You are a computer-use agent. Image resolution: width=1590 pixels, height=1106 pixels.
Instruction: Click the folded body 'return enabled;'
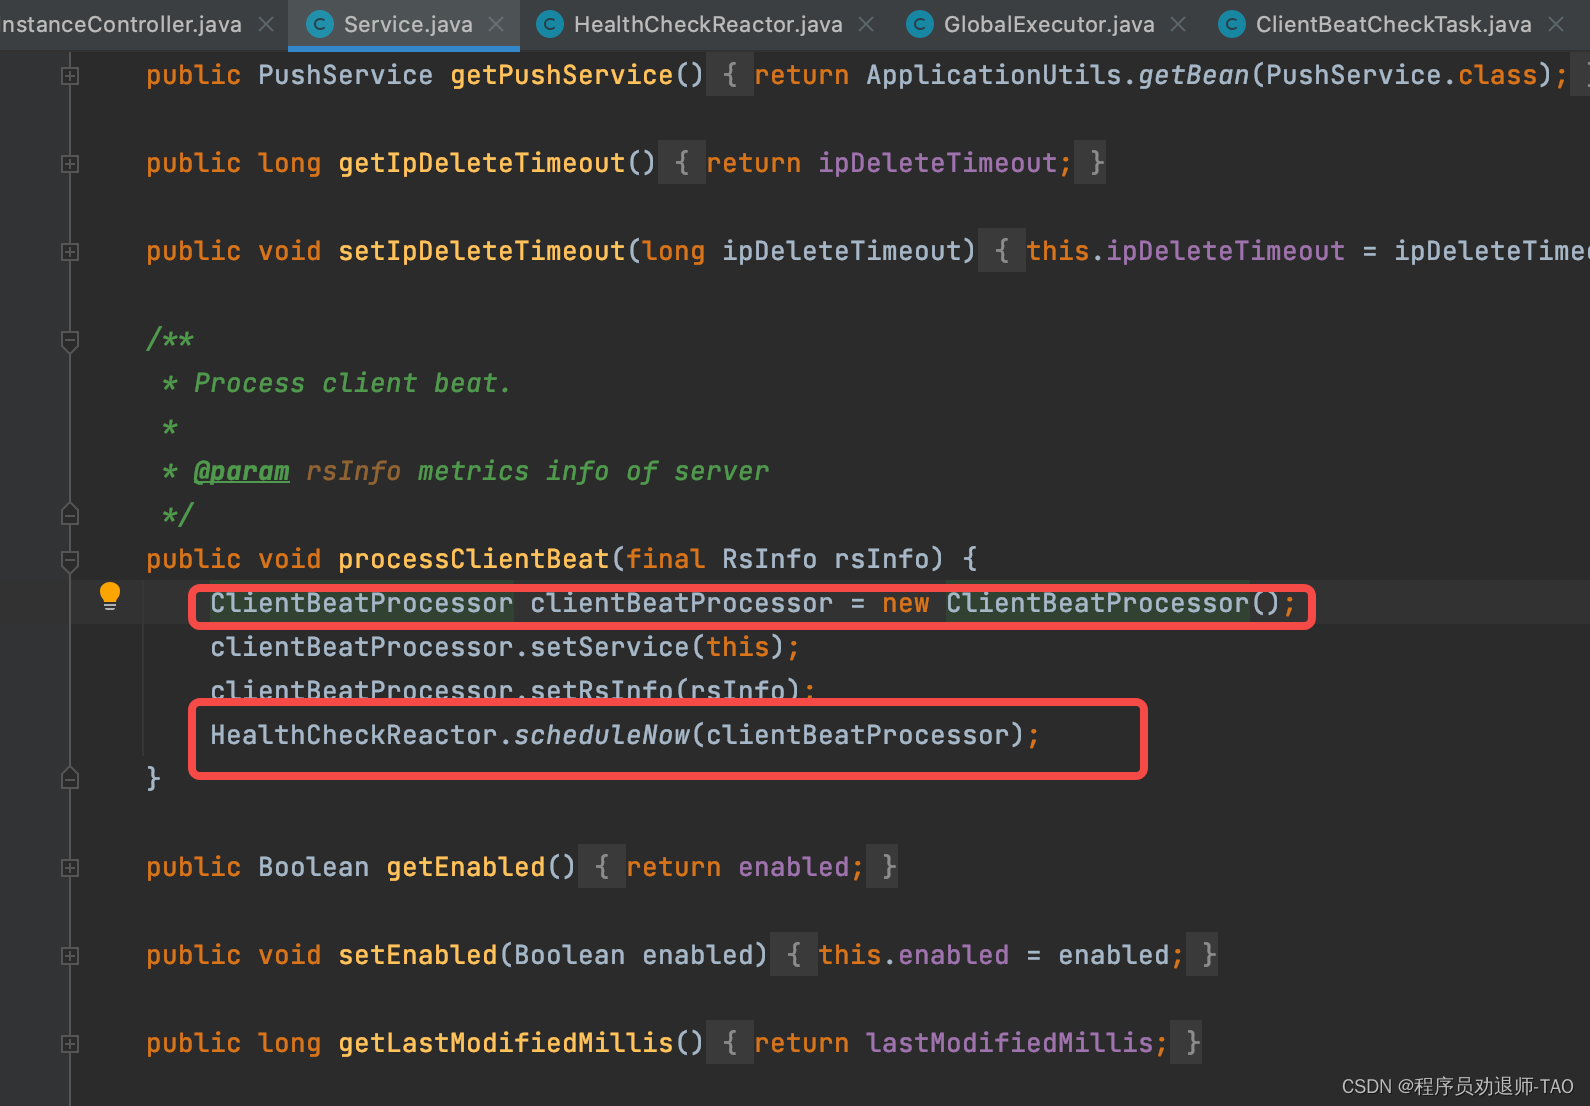pos(738,867)
